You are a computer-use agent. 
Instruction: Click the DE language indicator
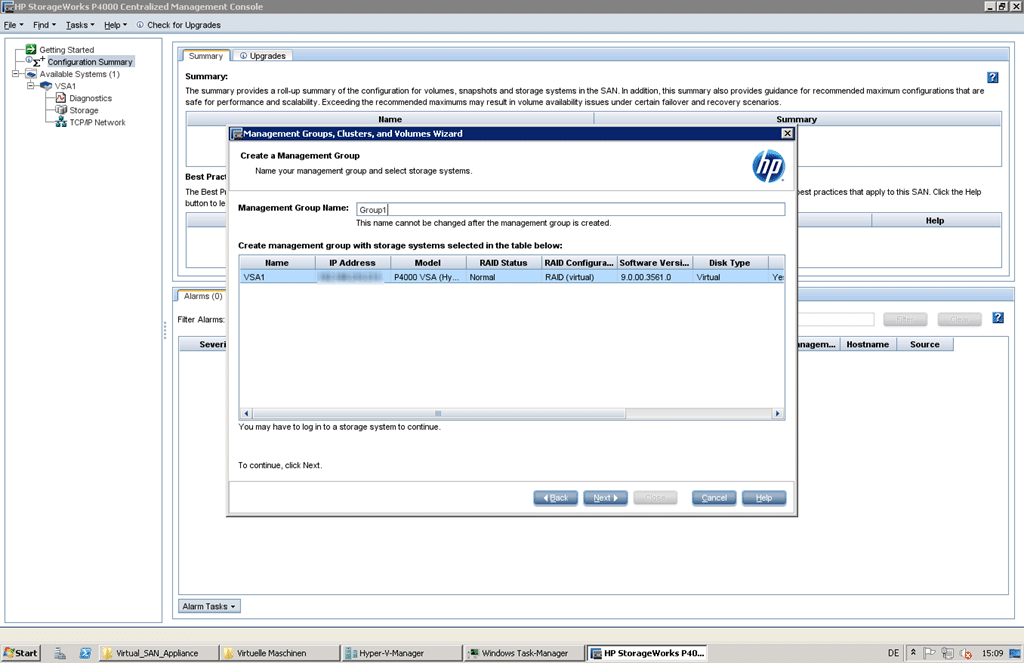point(893,653)
